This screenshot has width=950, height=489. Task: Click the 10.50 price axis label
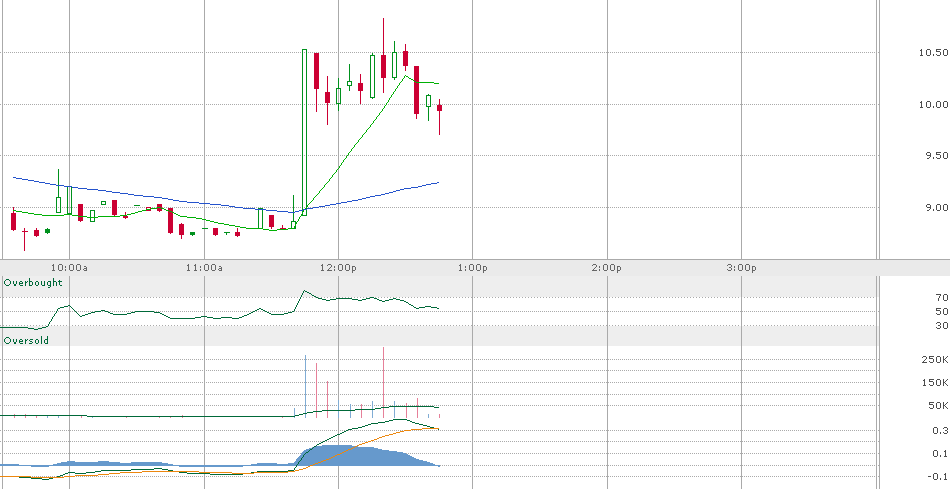(x=933, y=53)
